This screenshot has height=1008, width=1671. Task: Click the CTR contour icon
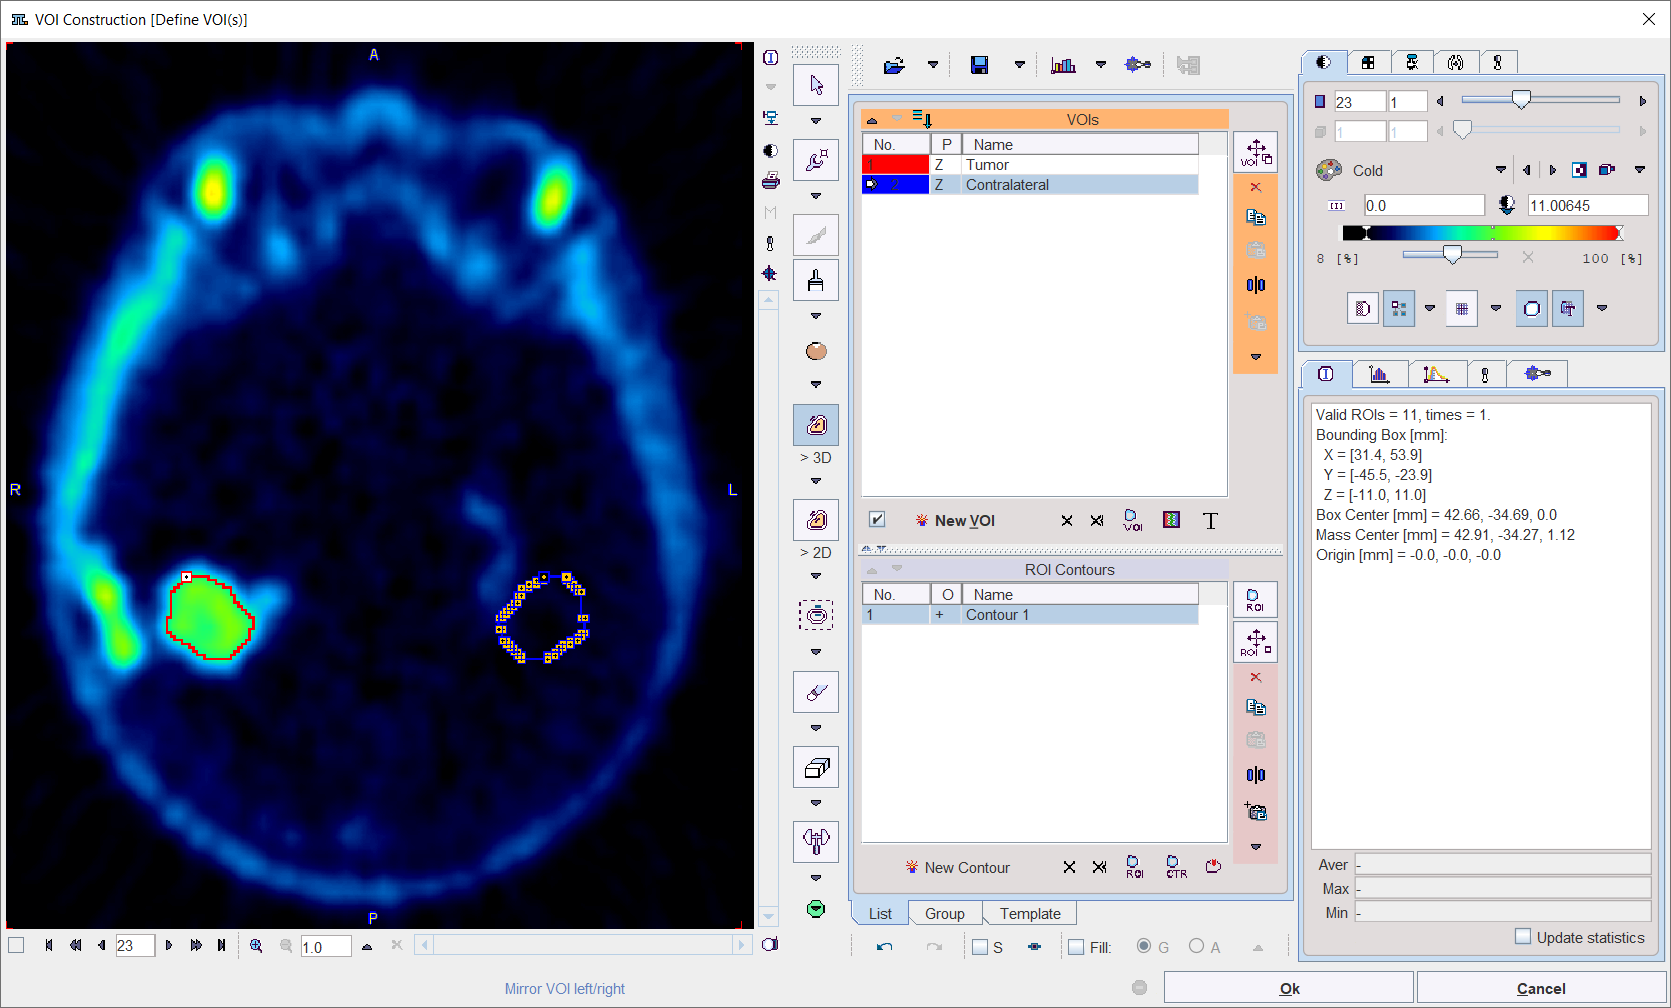tap(1176, 867)
